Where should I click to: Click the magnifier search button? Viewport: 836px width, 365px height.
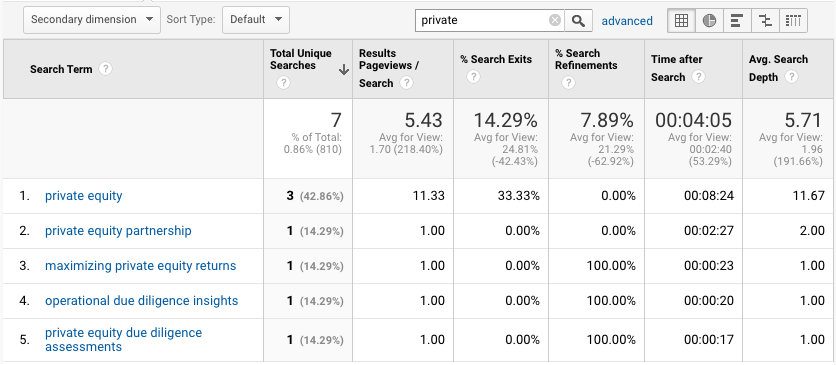pos(578,21)
